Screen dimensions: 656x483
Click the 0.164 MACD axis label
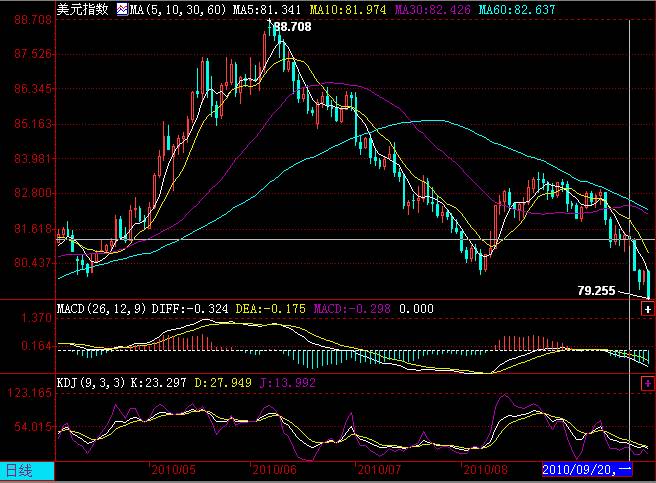pos(36,346)
